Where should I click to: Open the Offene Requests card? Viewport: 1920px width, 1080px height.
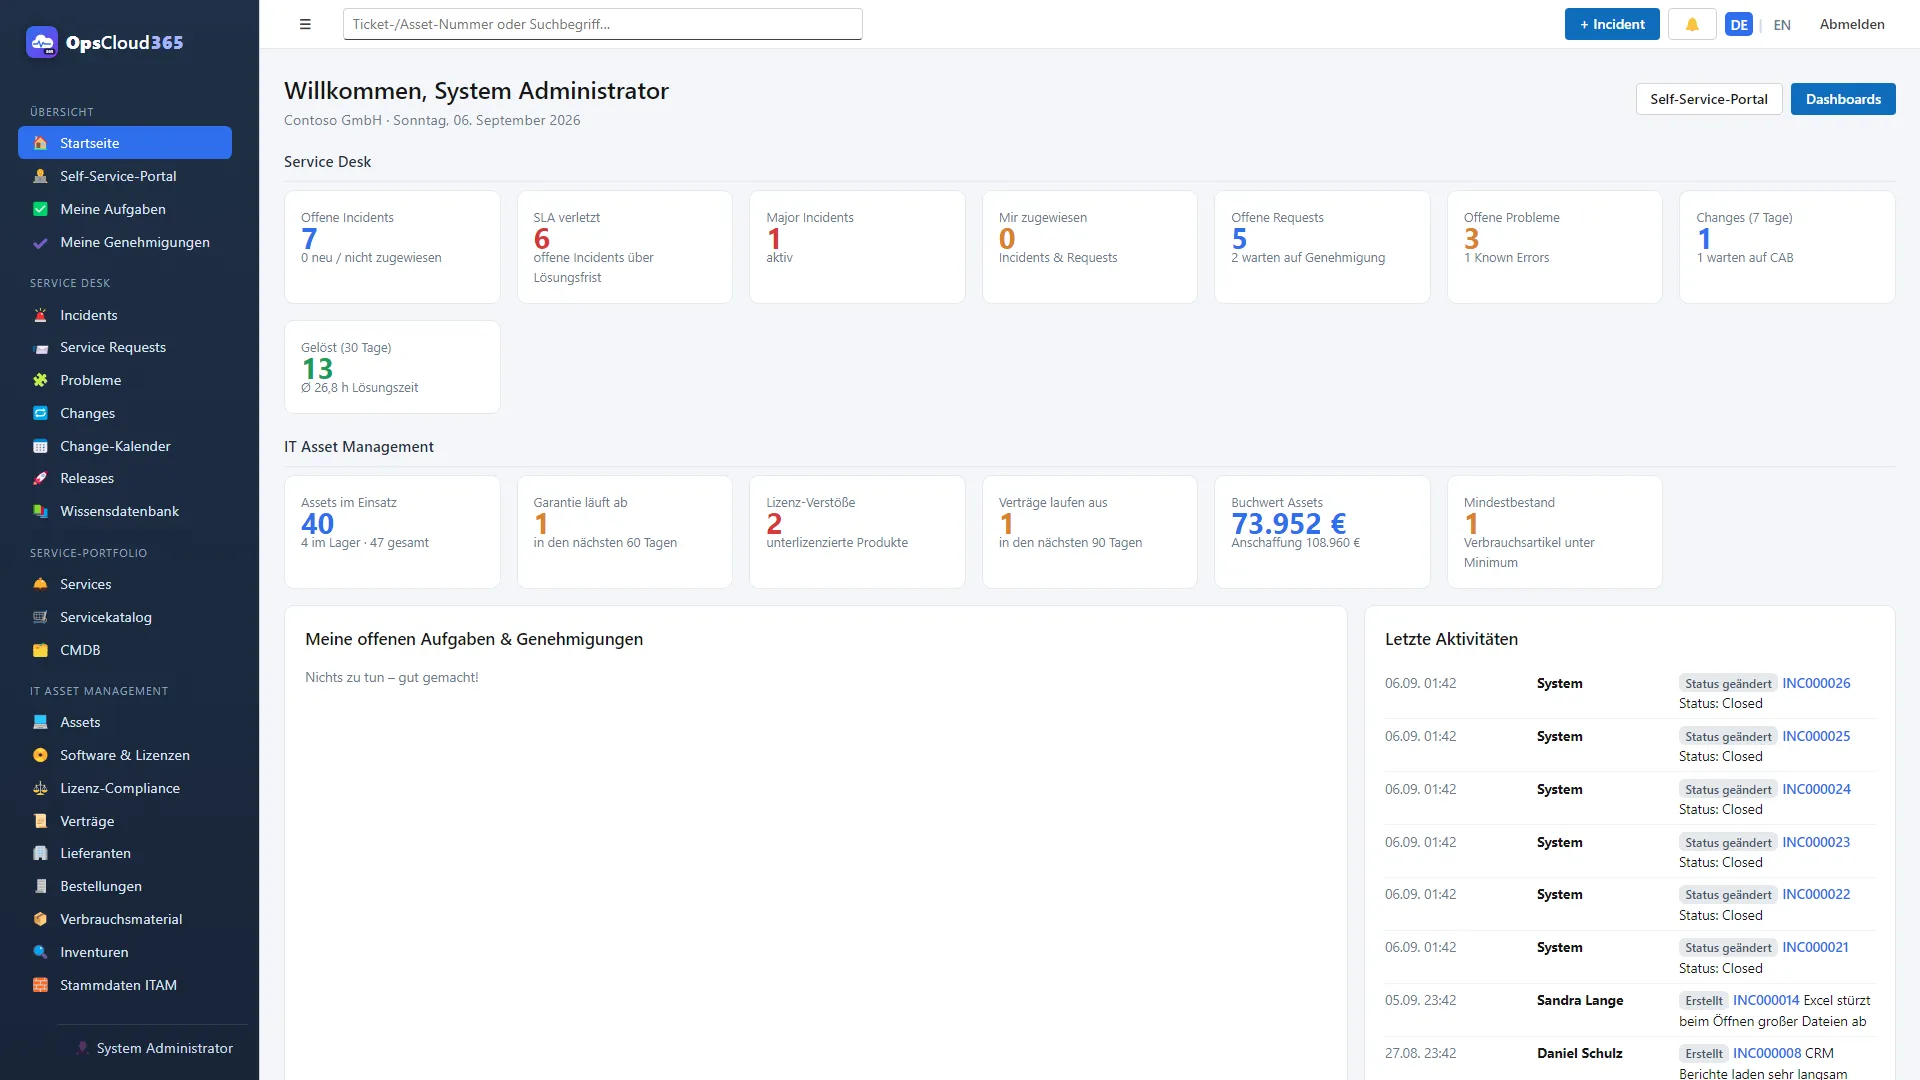click(1322, 247)
